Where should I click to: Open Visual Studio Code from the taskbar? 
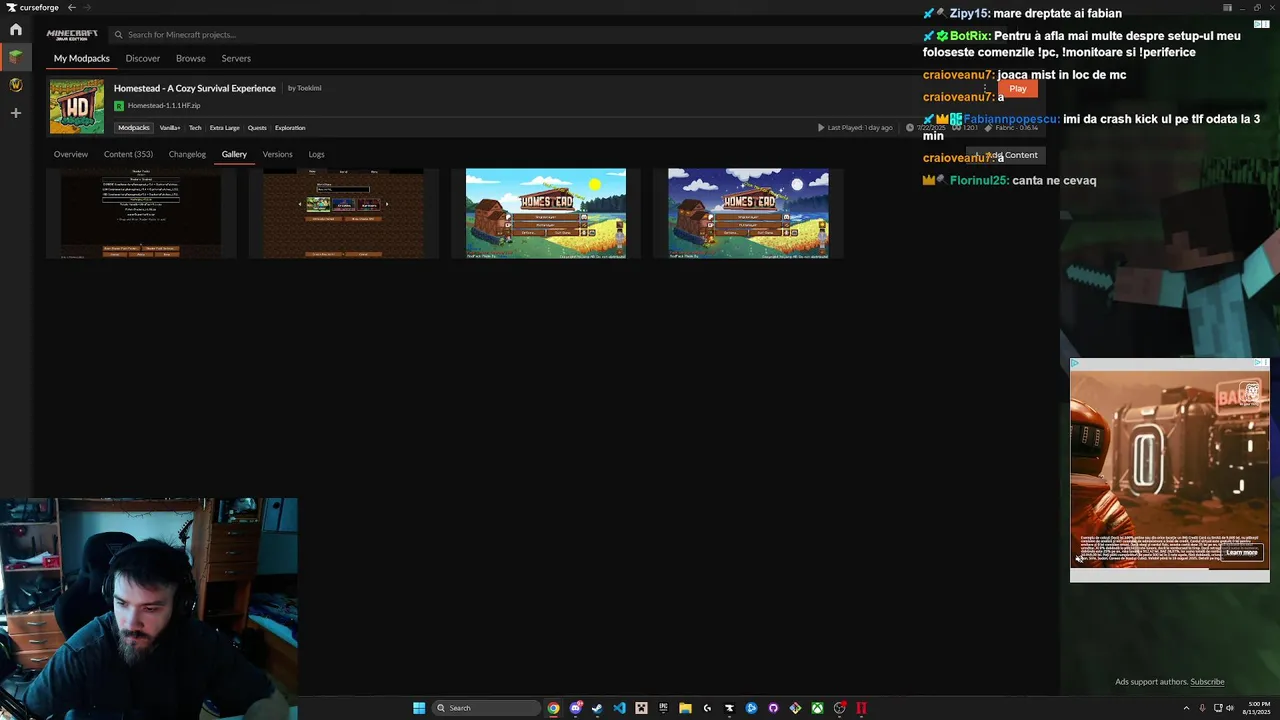click(x=619, y=708)
